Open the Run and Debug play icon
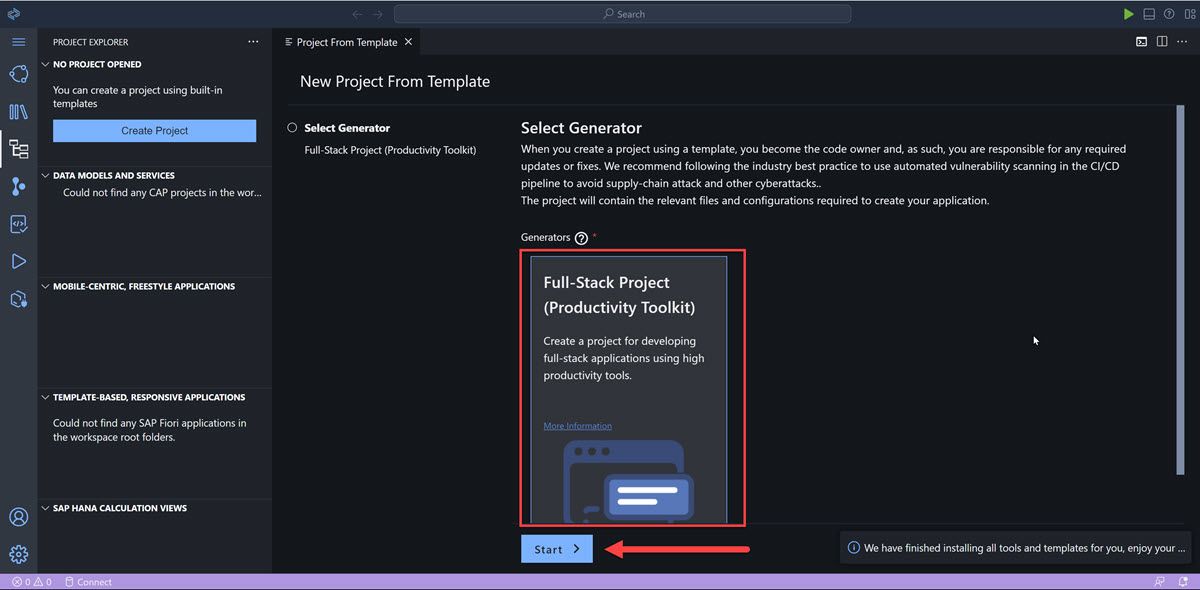This screenshot has height=590, width=1200. pos(18,261)
